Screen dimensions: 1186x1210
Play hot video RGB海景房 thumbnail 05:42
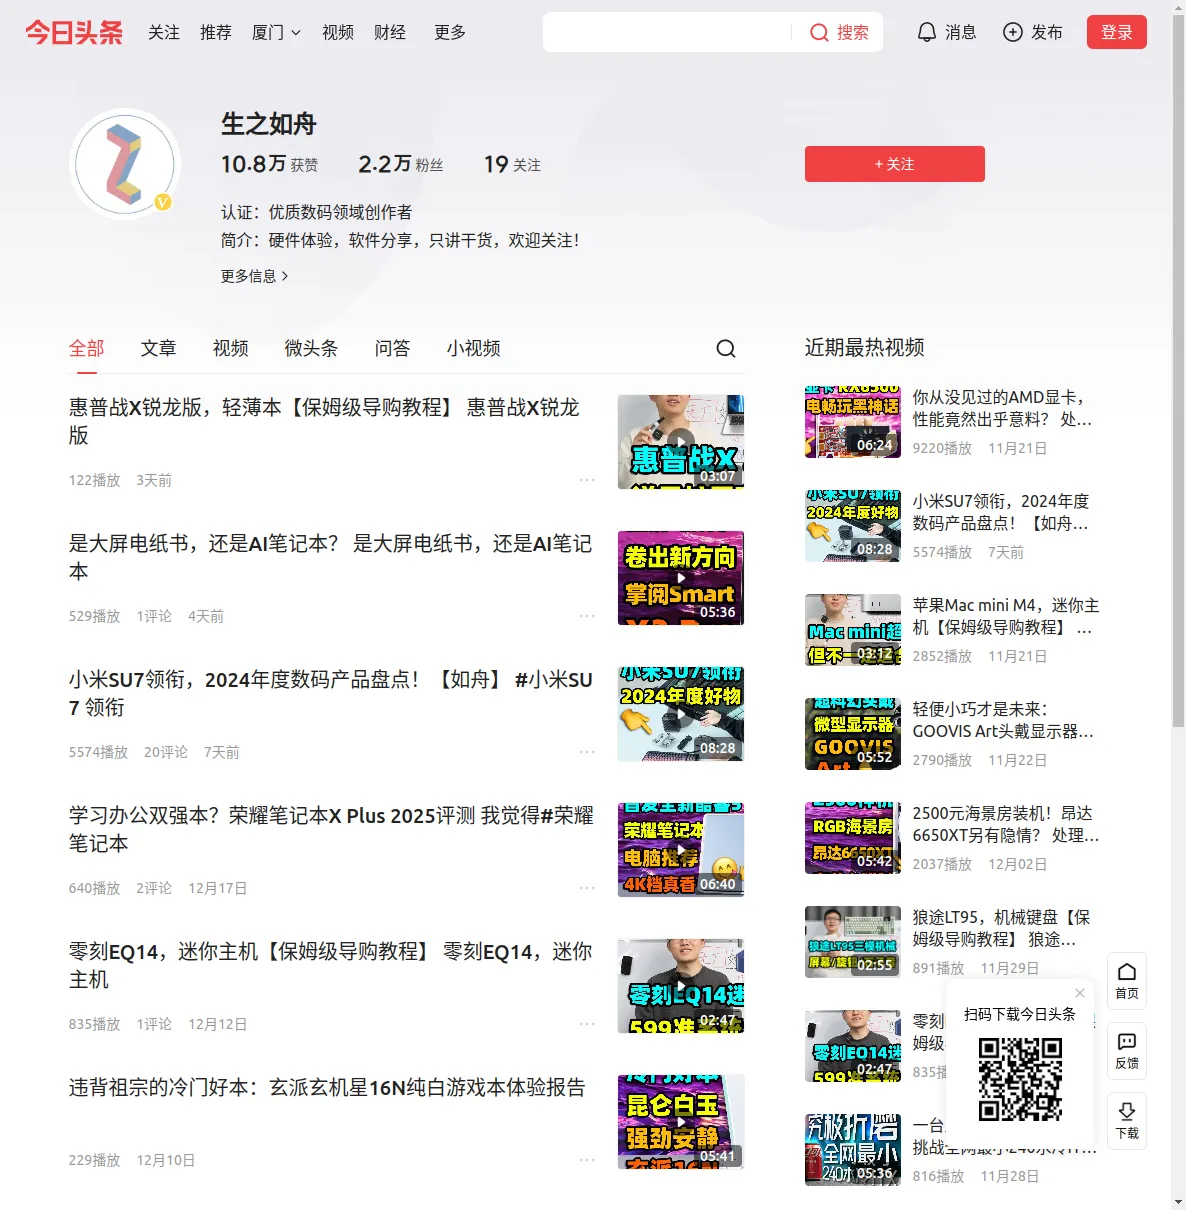(853, 838)
